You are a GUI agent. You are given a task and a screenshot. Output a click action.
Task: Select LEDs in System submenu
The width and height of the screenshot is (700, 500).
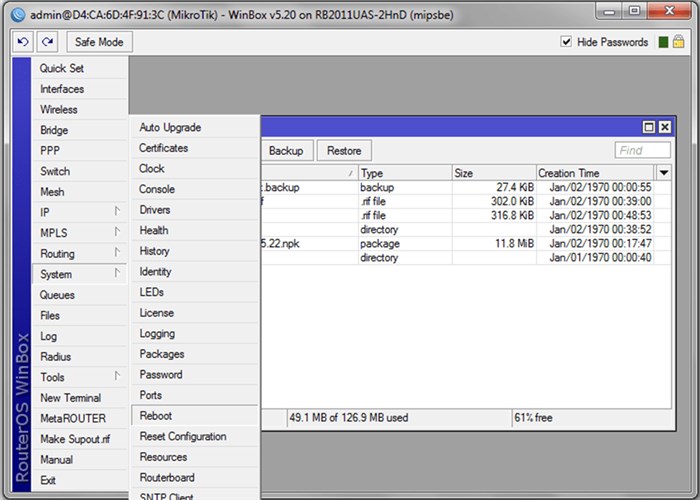tap(195, 292)
